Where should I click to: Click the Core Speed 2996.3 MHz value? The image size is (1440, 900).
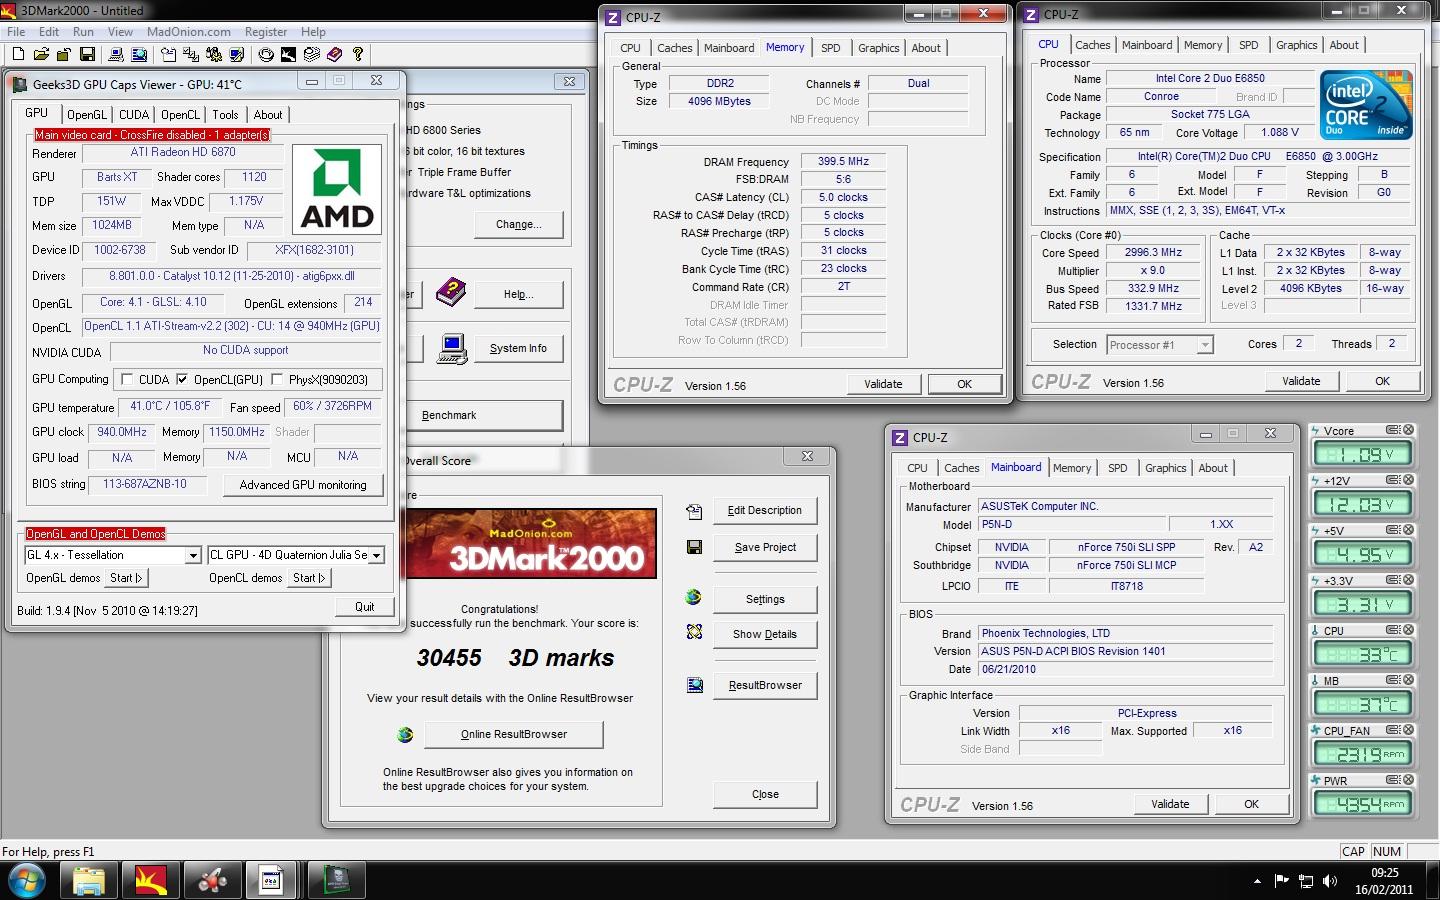(1153, 253)
